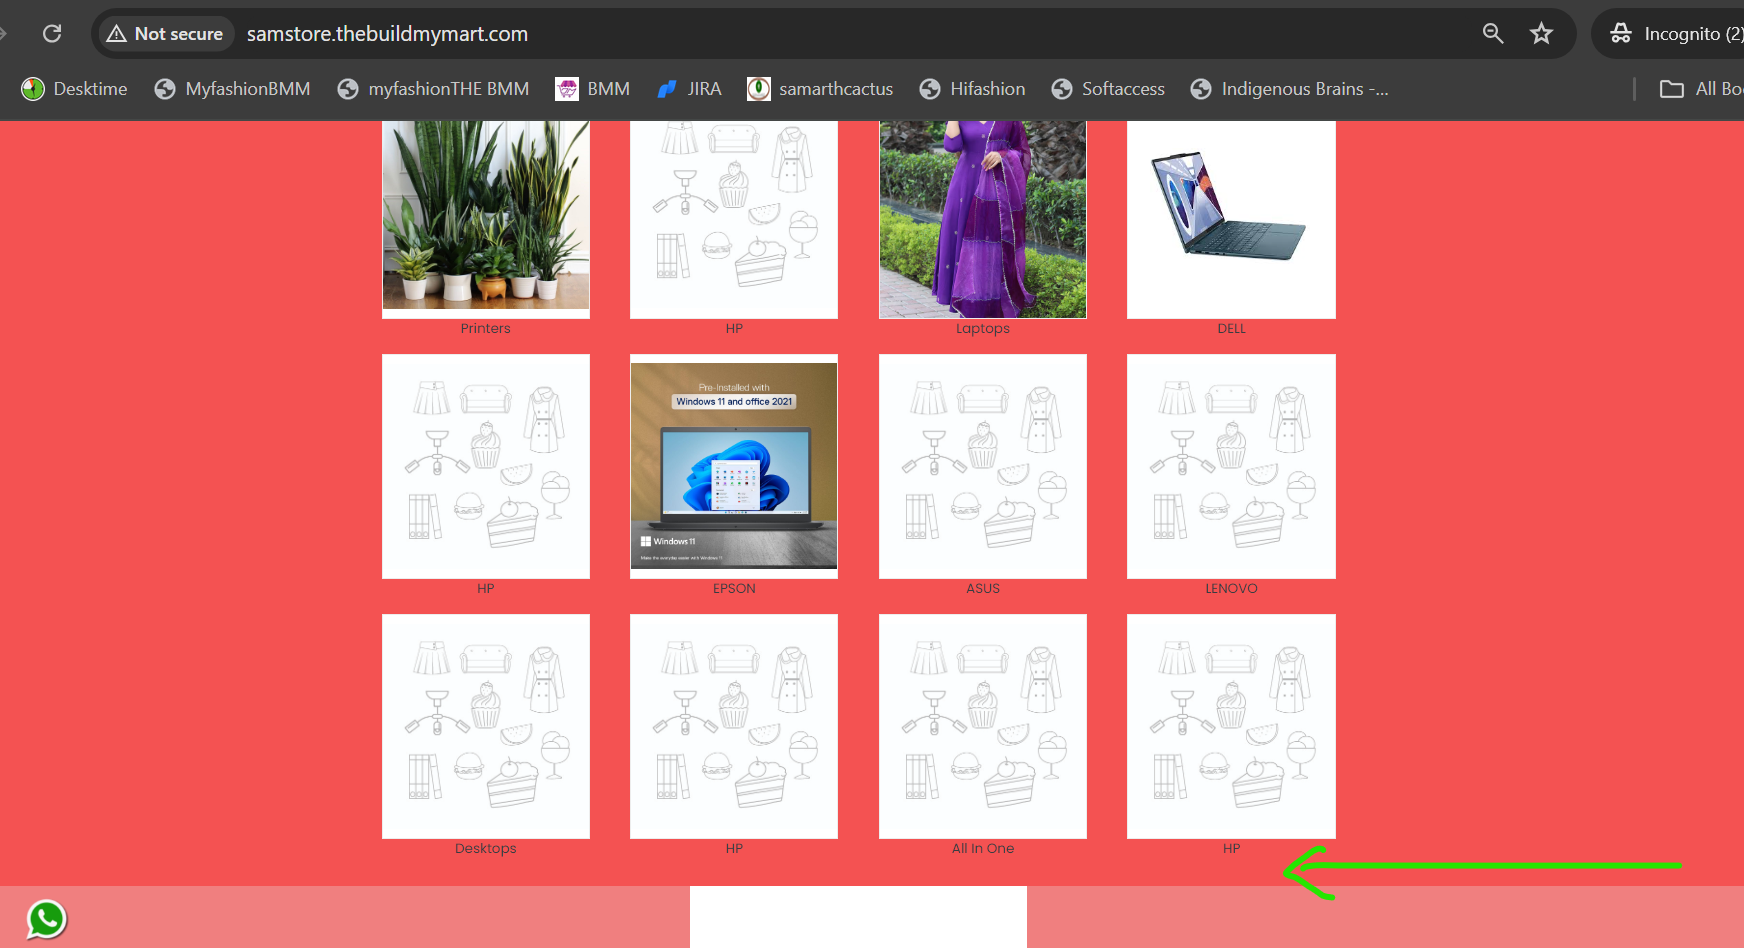Open the ASUS placeholder image
This screenshot has height=948, width=1744.
[x=983, y=466]
